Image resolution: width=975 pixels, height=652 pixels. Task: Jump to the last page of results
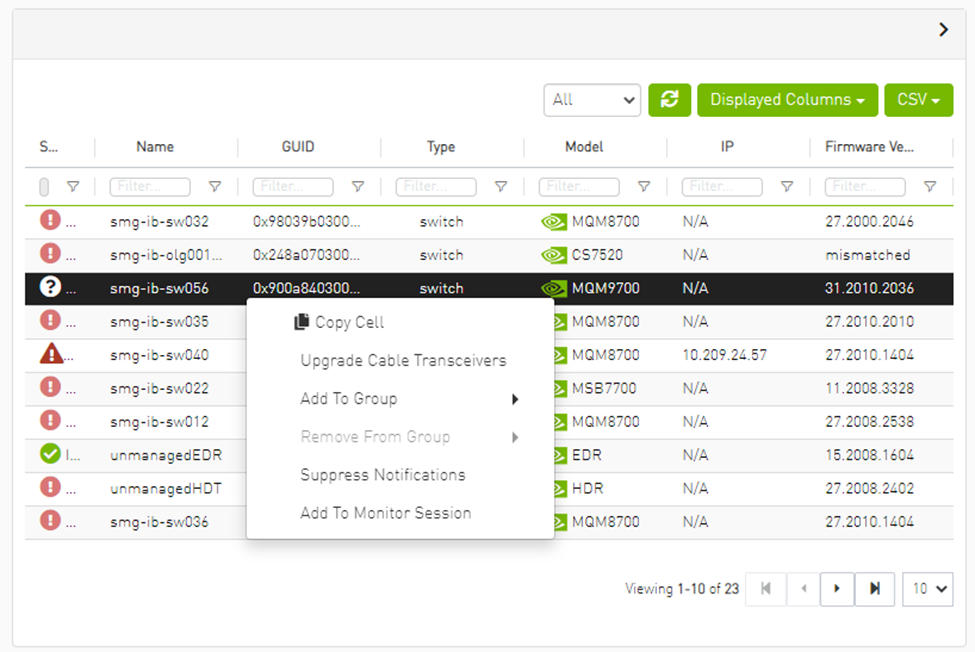[x=873, y=589]
